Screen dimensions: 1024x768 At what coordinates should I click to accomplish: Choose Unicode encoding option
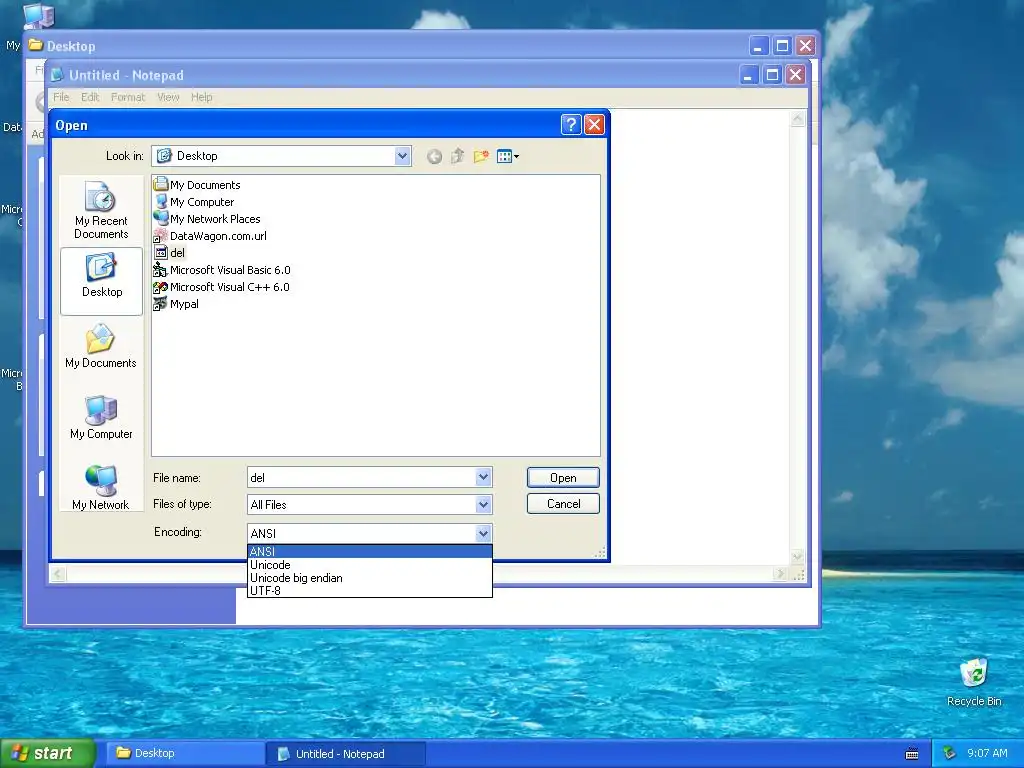(370, 565)
